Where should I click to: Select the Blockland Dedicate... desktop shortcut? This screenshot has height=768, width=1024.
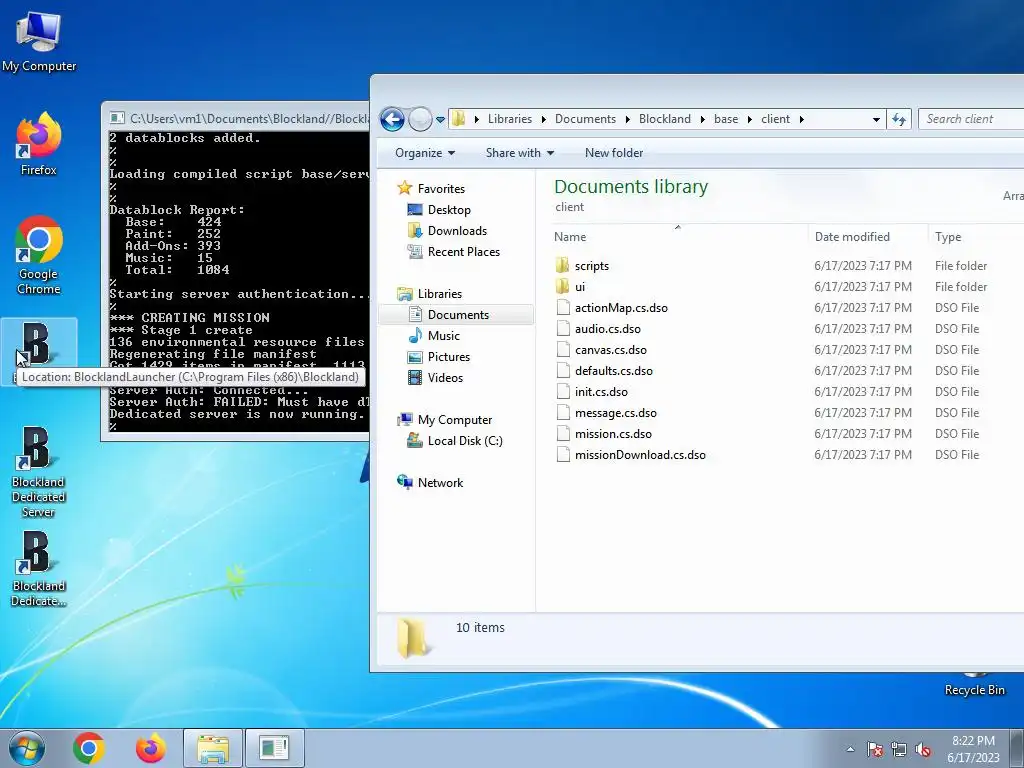(39, 568)
